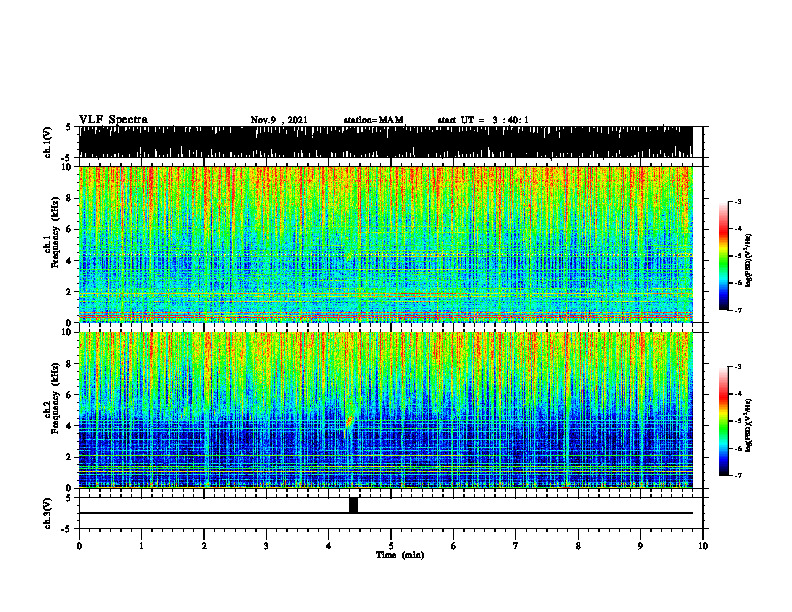Click time axis tick label '1'
The height and width of the screenshot is (612, 792).
(141, 546)
